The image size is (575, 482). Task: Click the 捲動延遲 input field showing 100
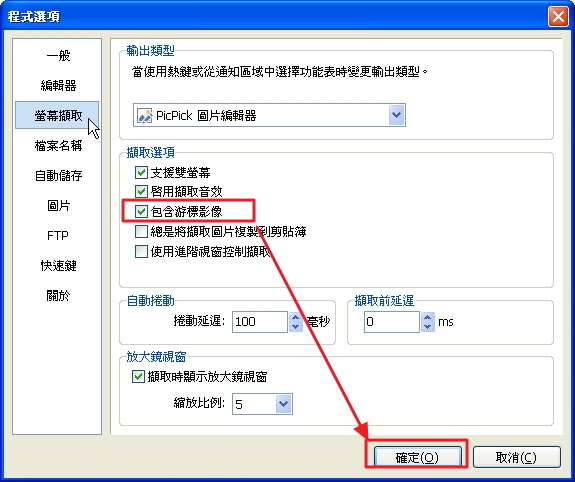click(x=260, y=322)
